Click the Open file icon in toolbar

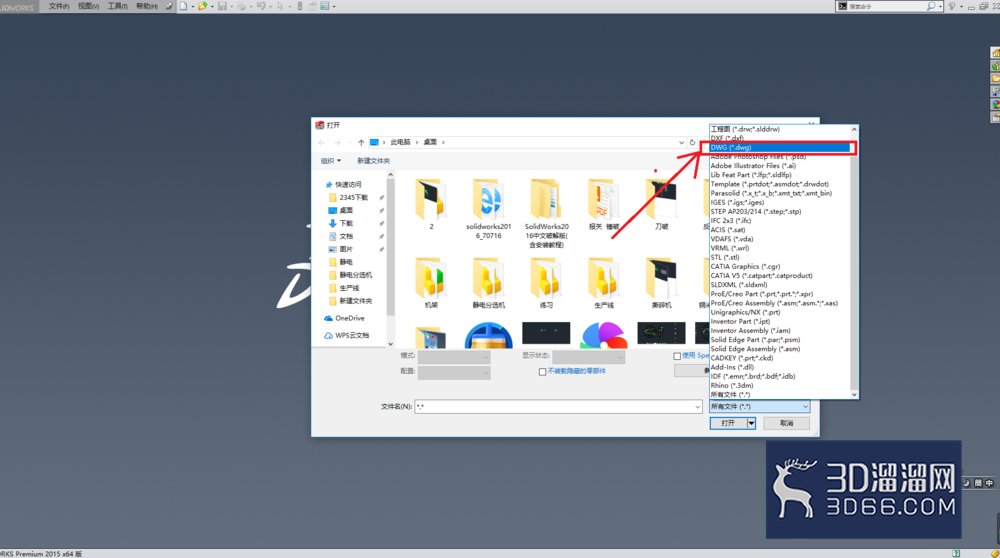click(203, 6)
